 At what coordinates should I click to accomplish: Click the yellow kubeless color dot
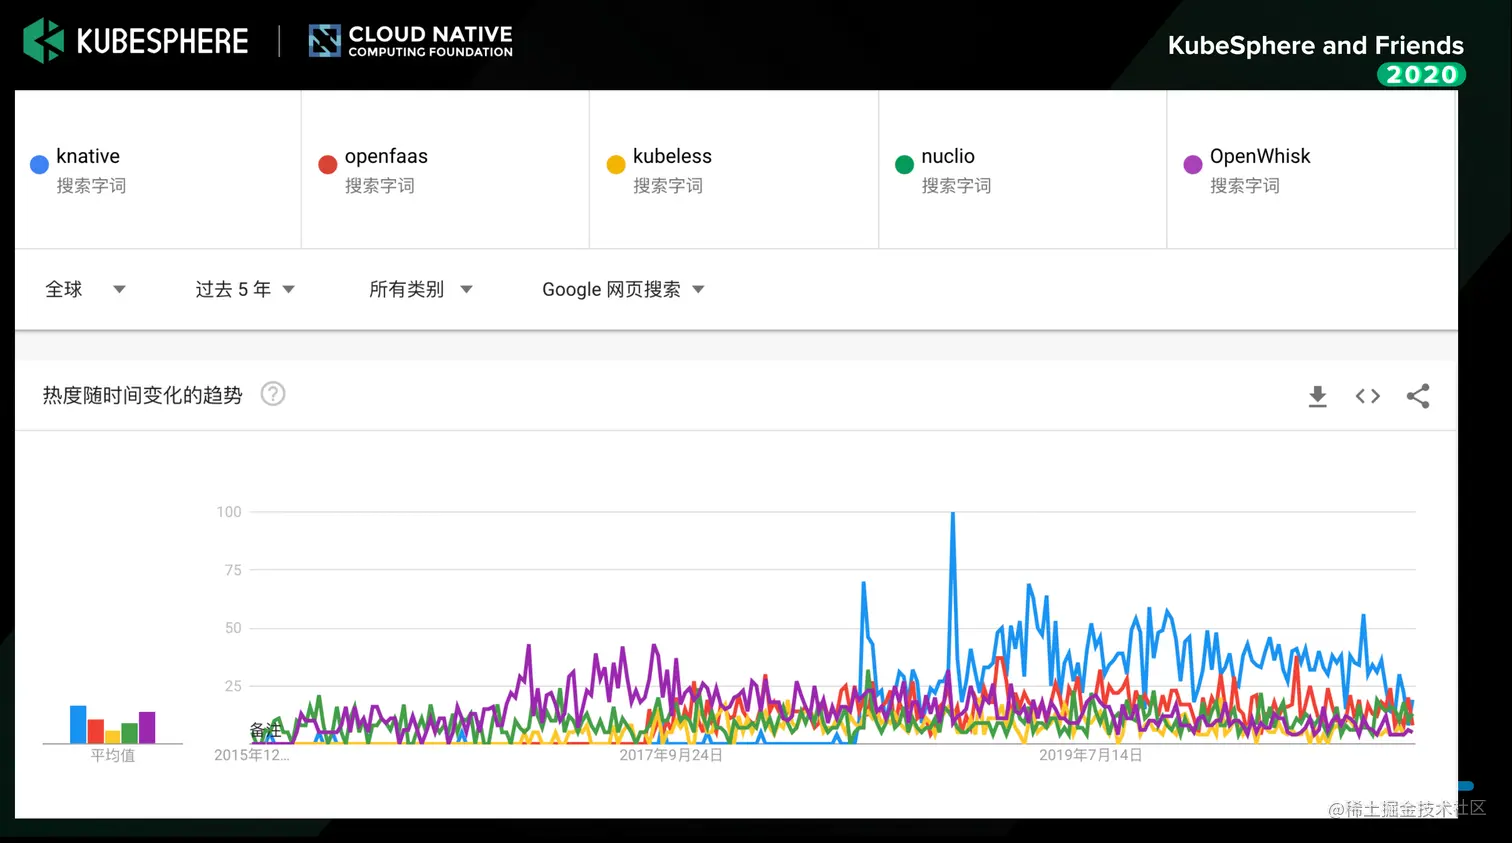616,165
